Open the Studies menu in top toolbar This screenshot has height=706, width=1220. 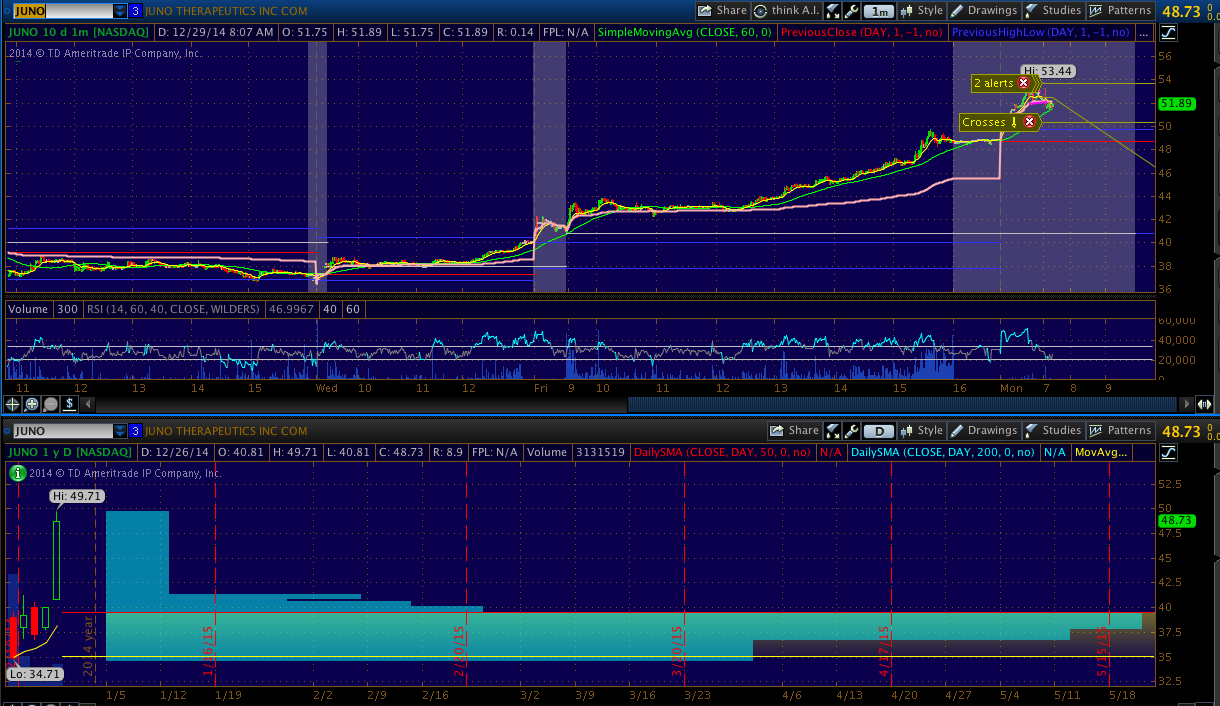pyautogui.click(x=1053, y=11)
